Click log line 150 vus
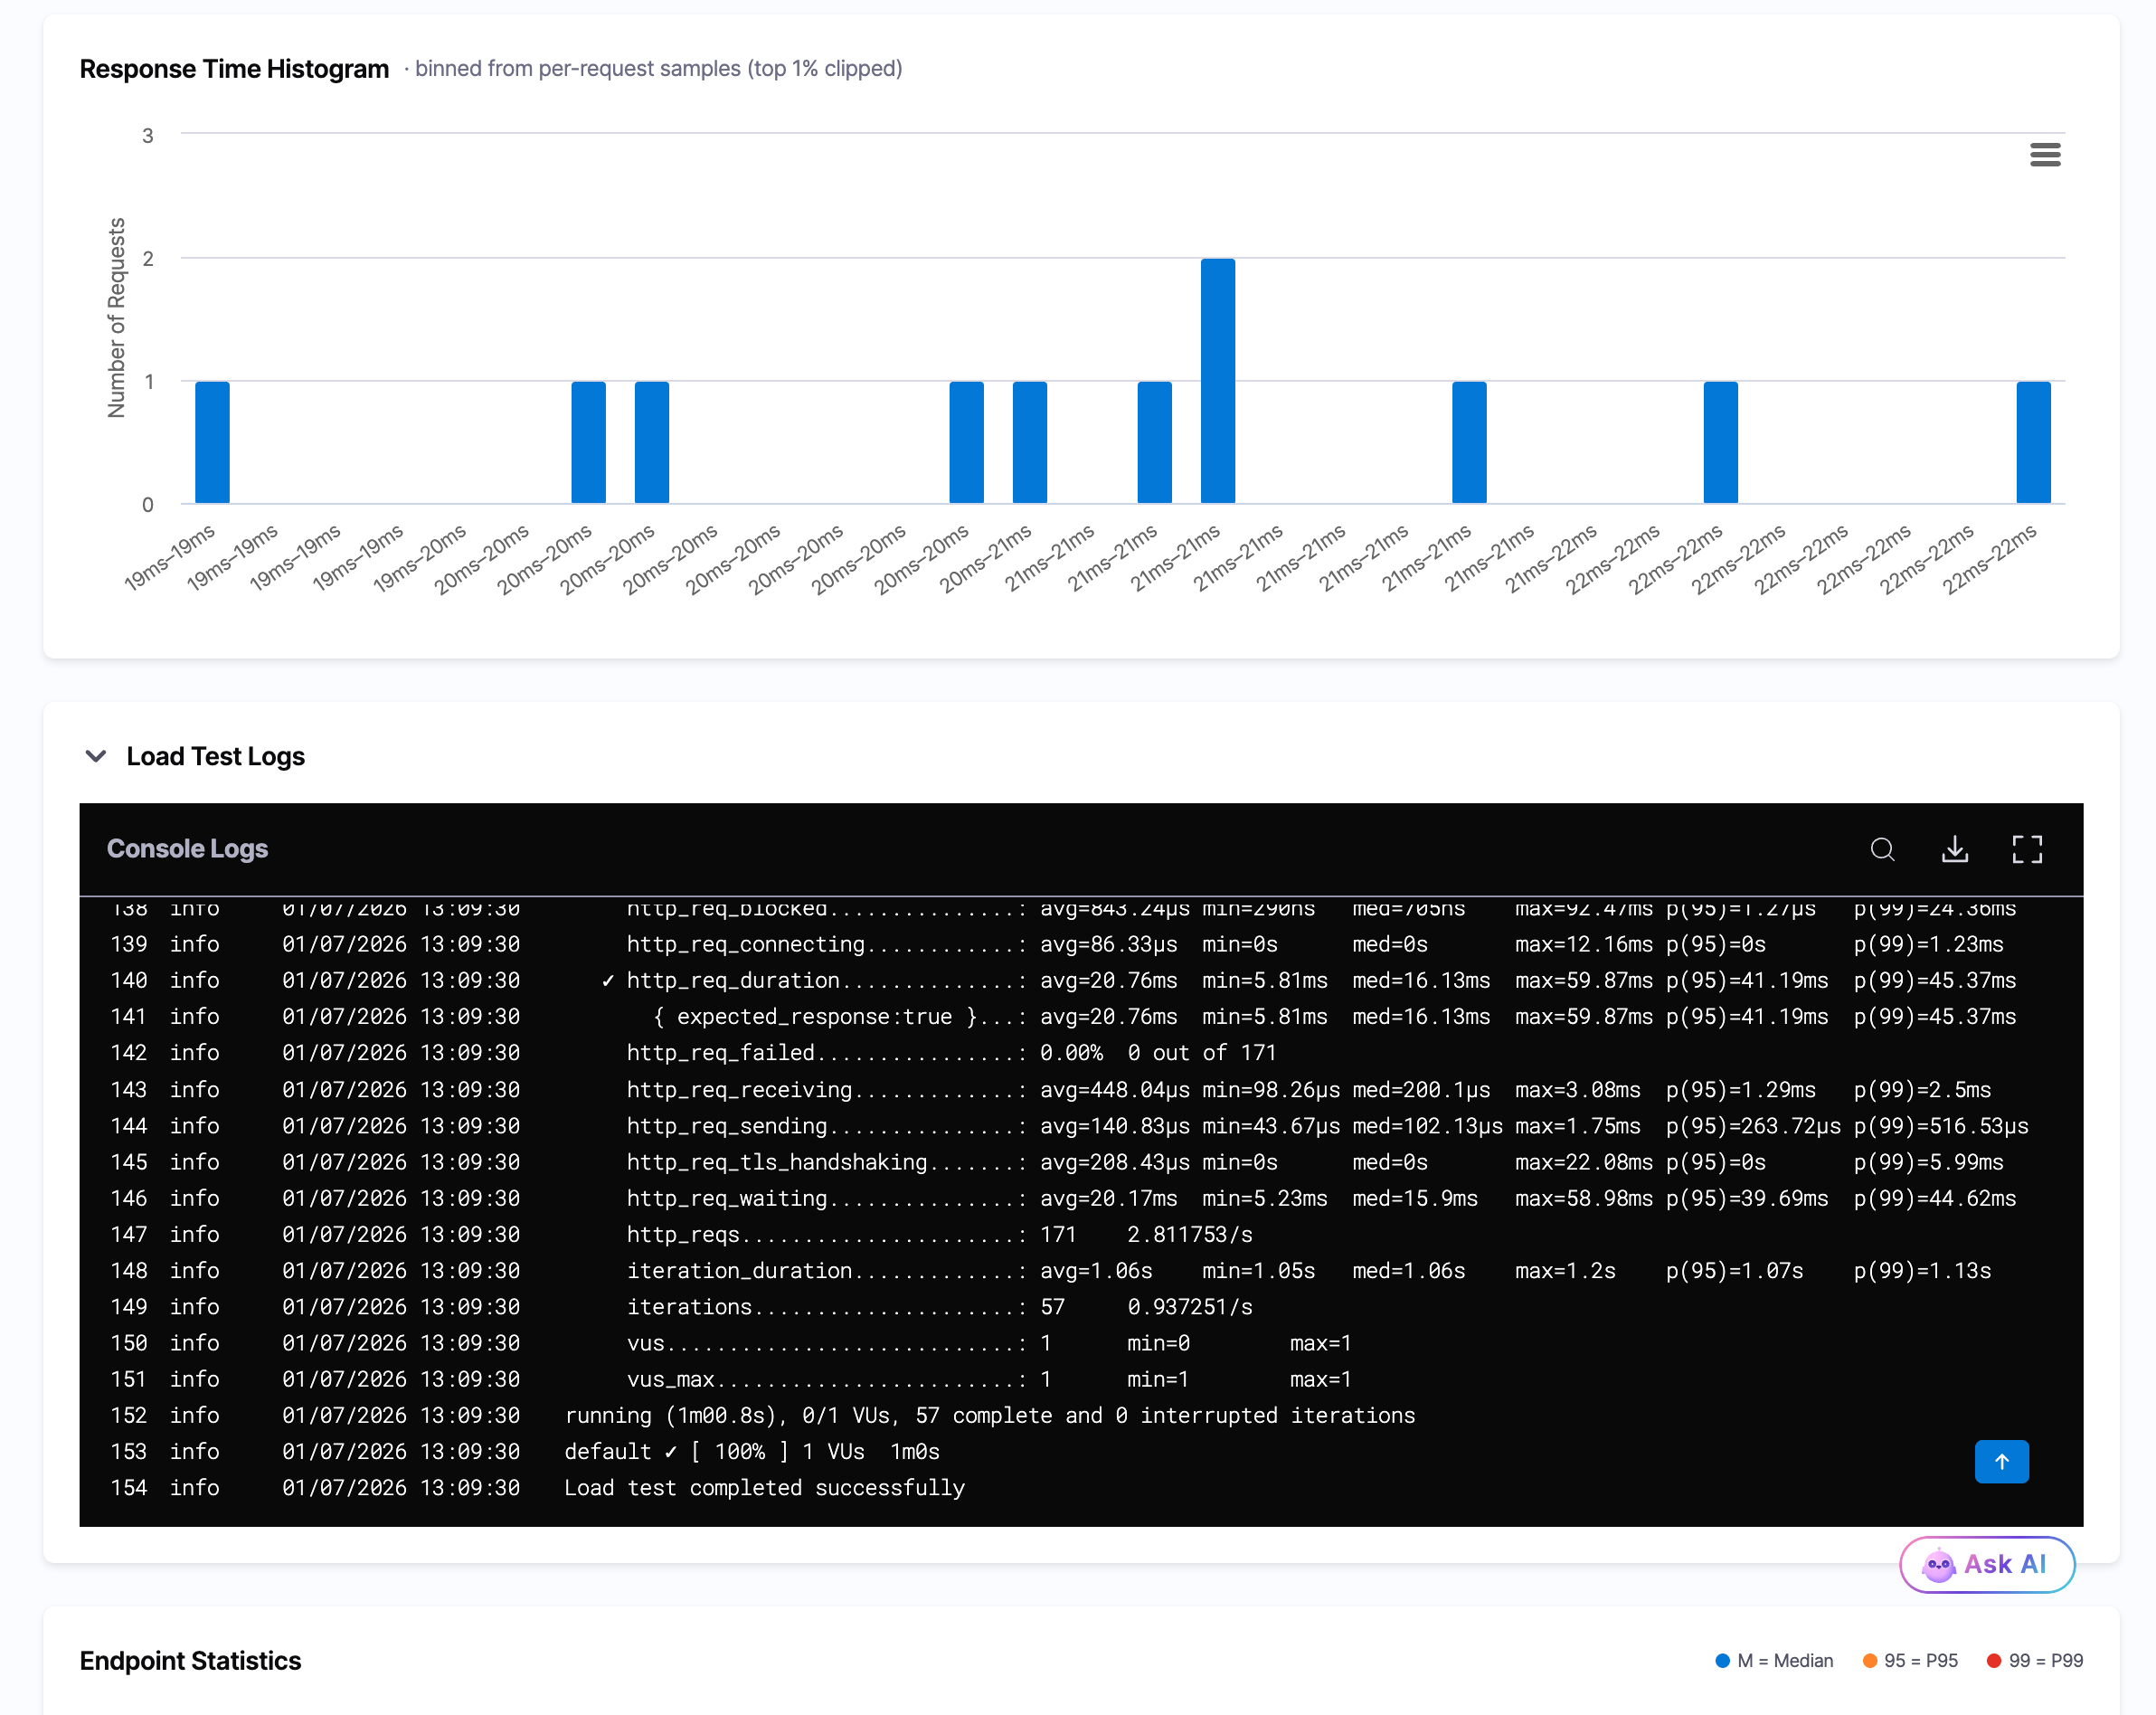 pos(1081,1343)
